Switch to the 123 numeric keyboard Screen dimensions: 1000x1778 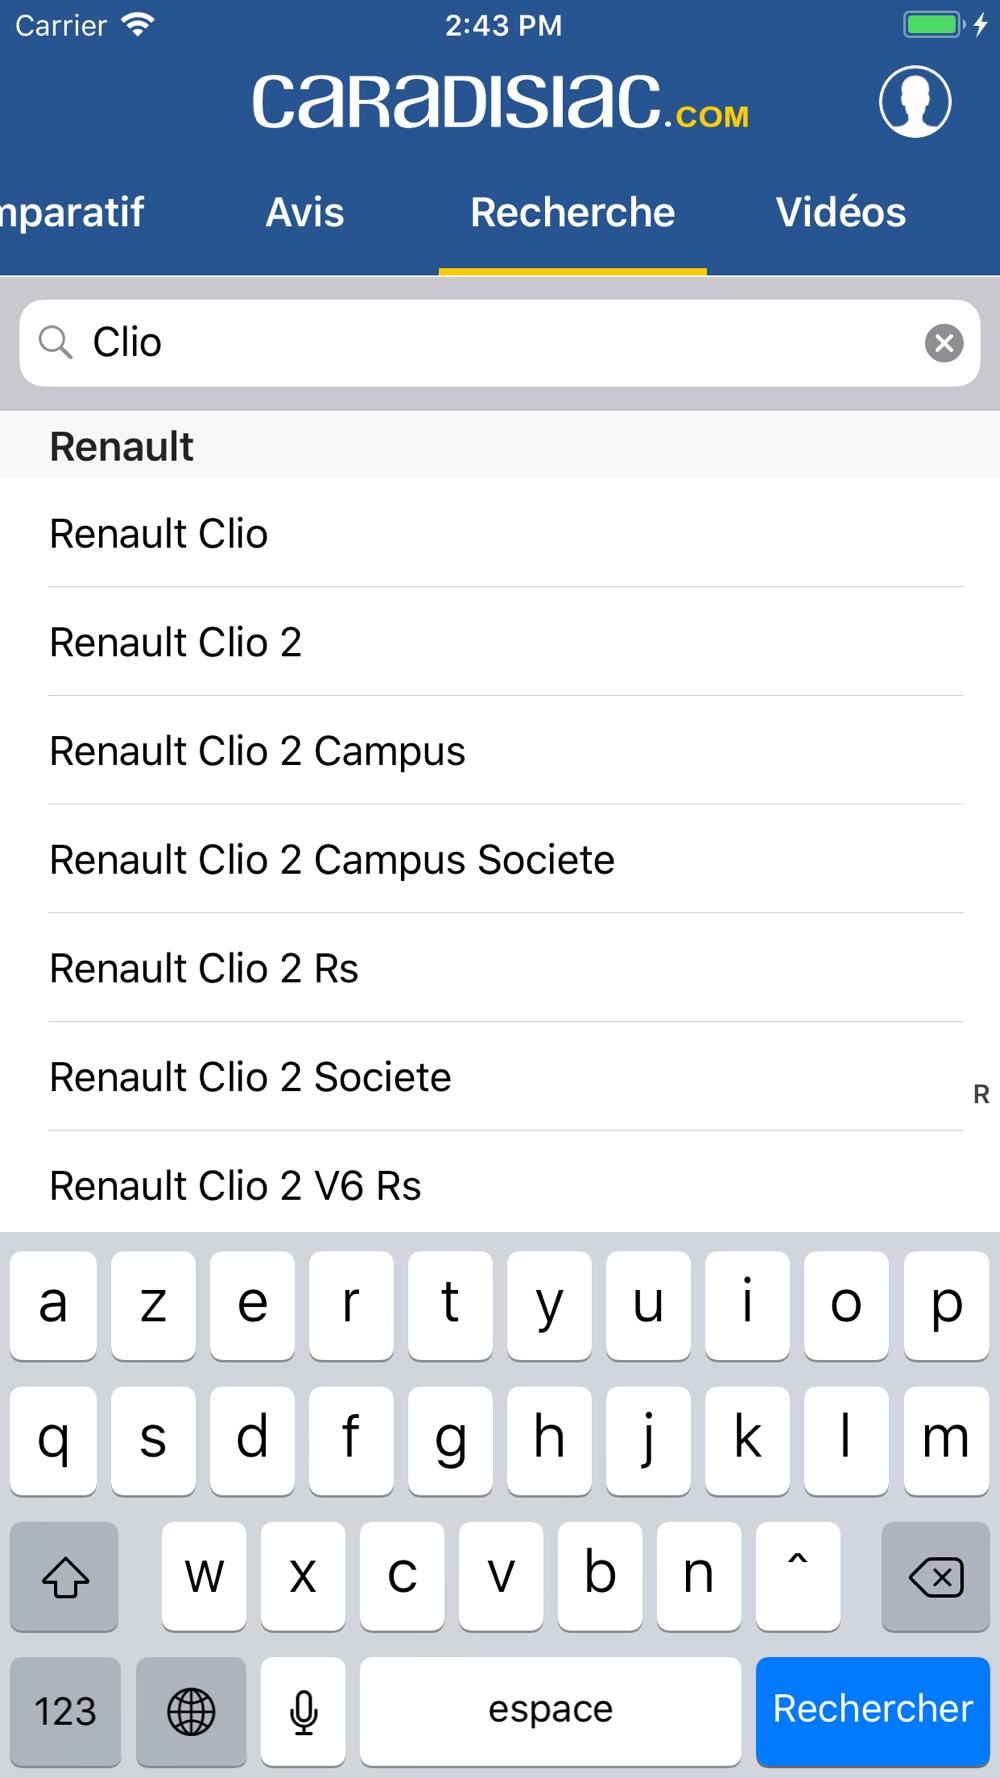tap(66, 1711)
